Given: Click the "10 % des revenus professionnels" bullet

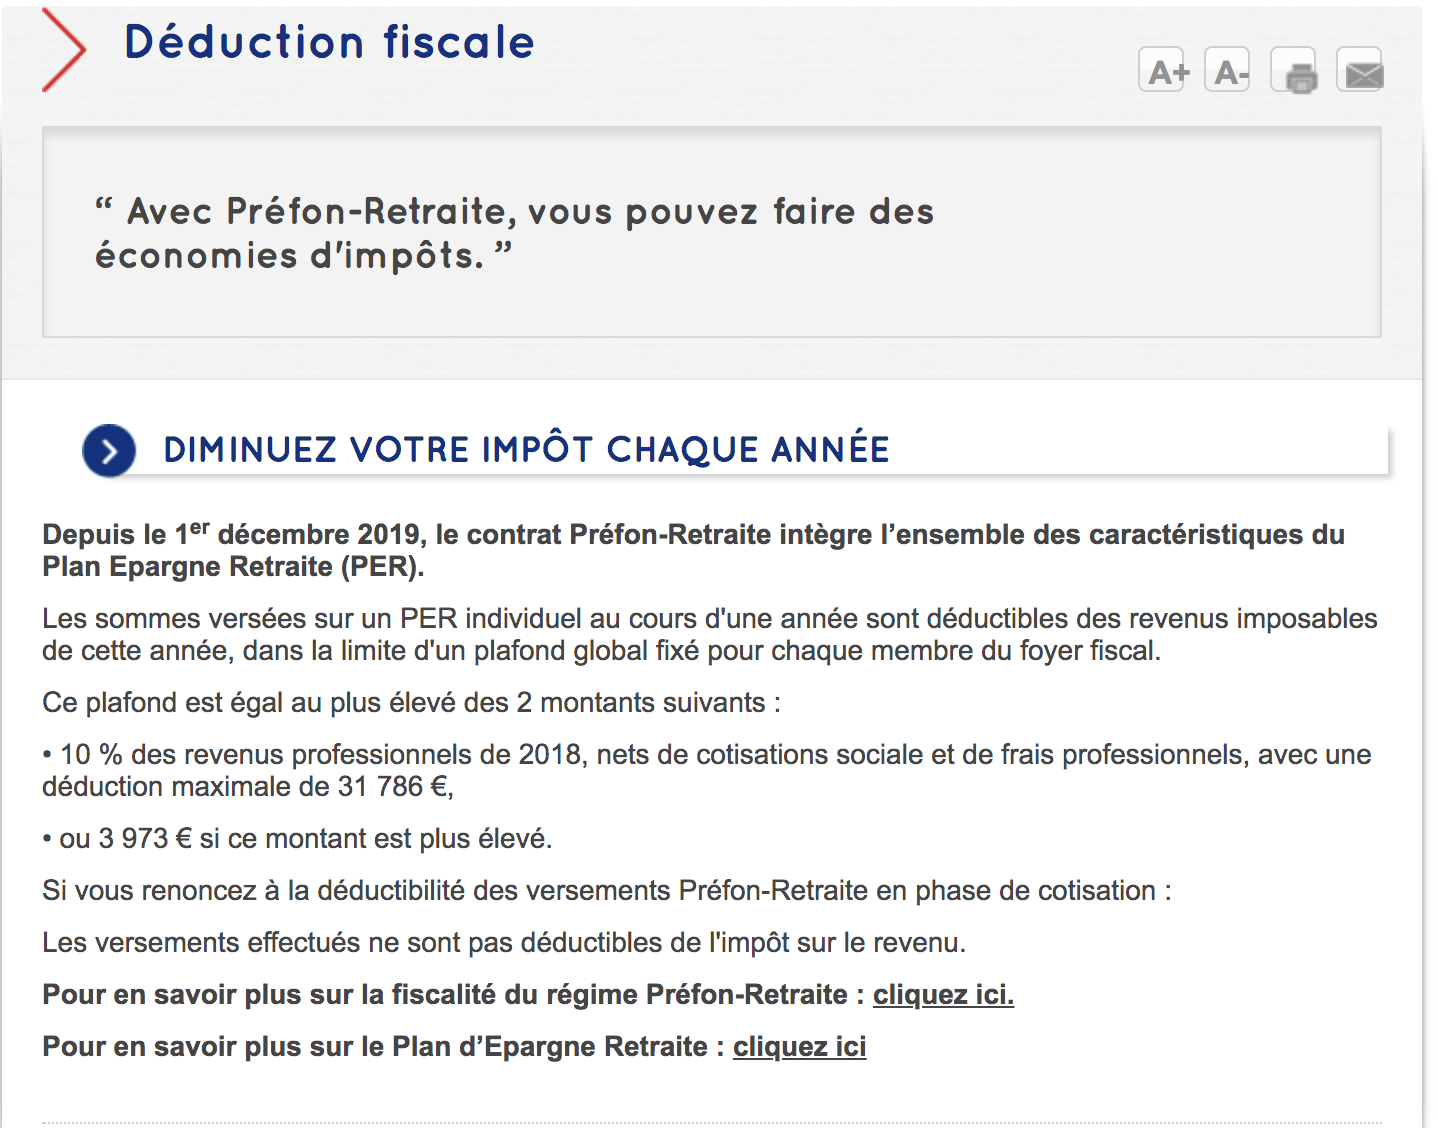Looking at the screenshot, I should pyautogui.click(x=706, y=770).
